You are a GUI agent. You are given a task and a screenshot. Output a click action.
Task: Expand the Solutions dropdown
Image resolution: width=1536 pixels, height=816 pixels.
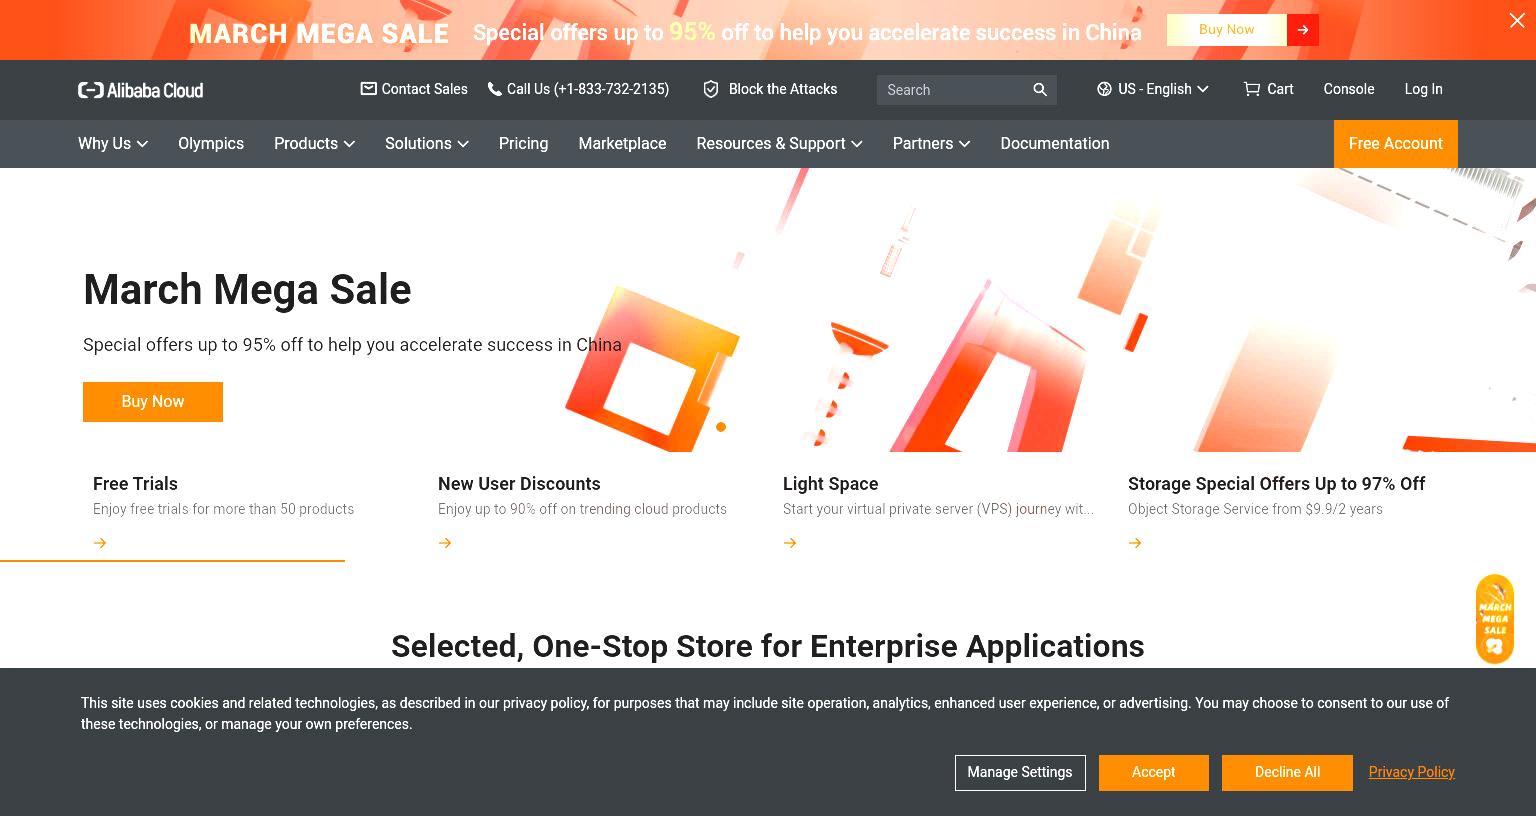click(427, 144)
